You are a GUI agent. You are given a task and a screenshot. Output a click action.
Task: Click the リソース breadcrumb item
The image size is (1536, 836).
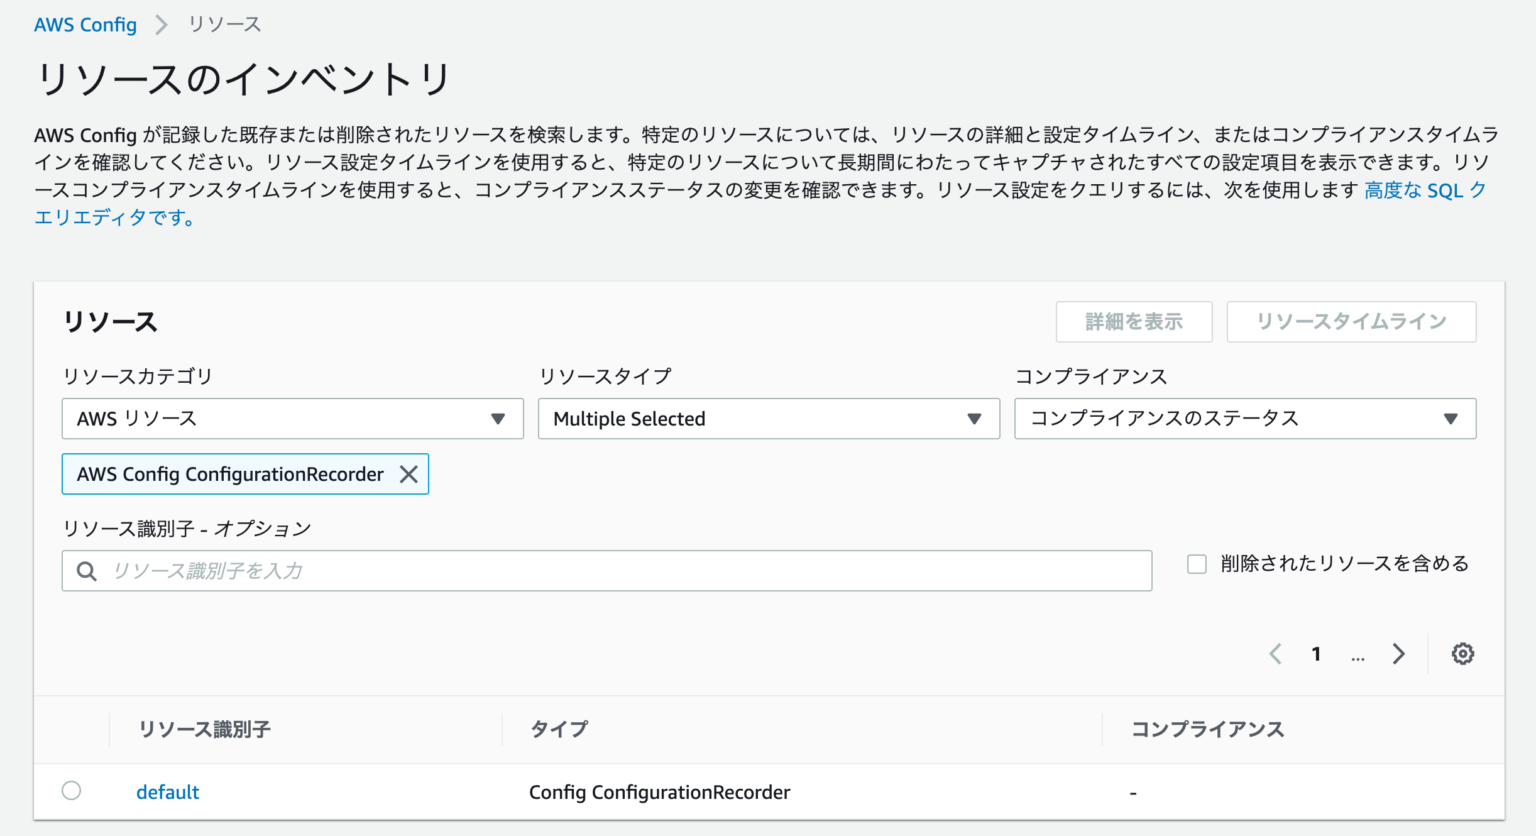pyautogui.click(x=222, y=24)
